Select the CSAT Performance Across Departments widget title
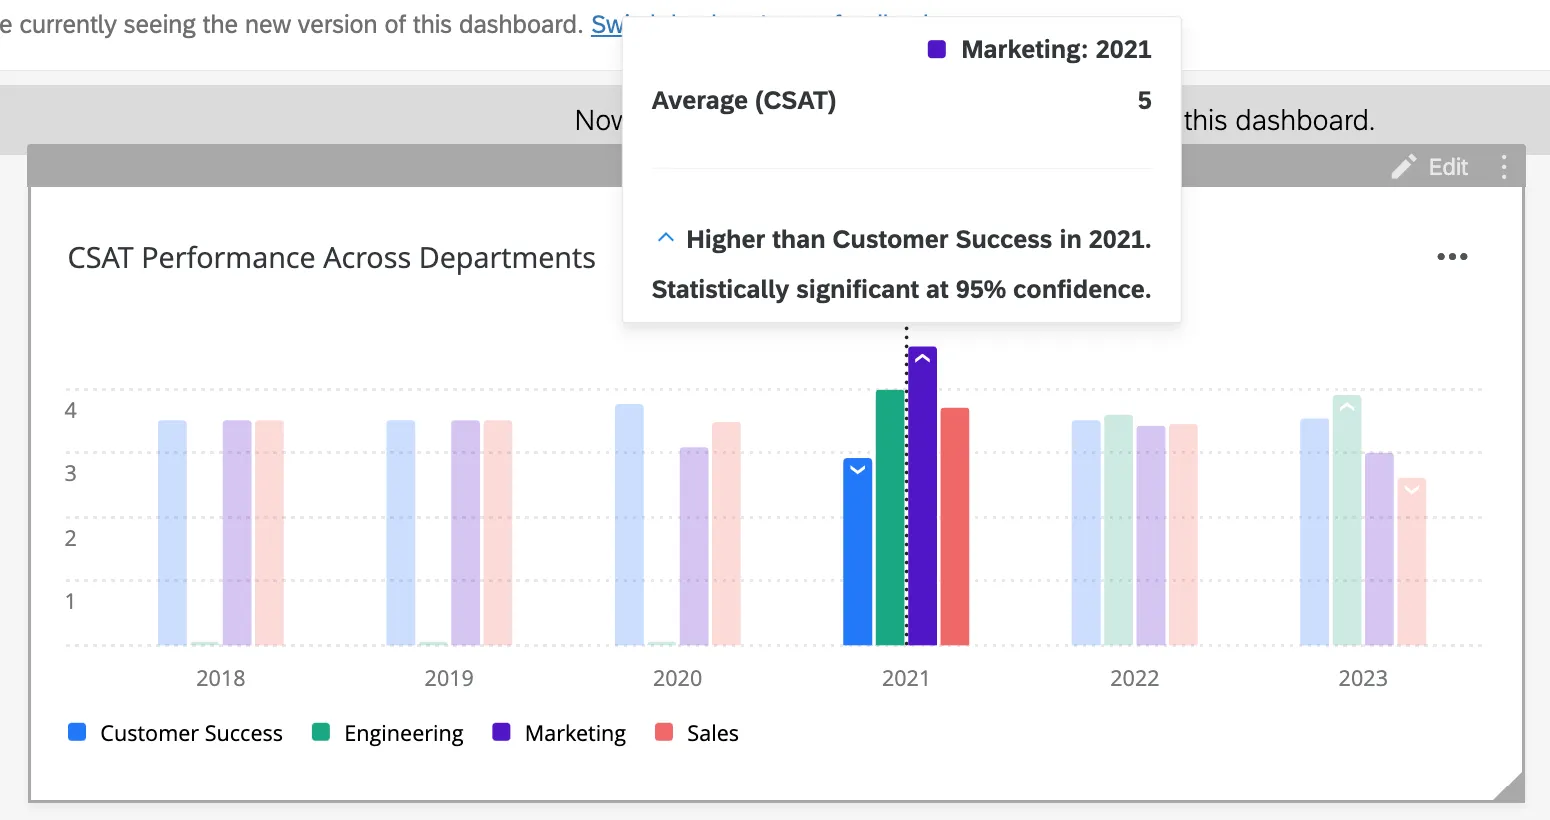1550x820 pixels. click(x=331, y=257)
